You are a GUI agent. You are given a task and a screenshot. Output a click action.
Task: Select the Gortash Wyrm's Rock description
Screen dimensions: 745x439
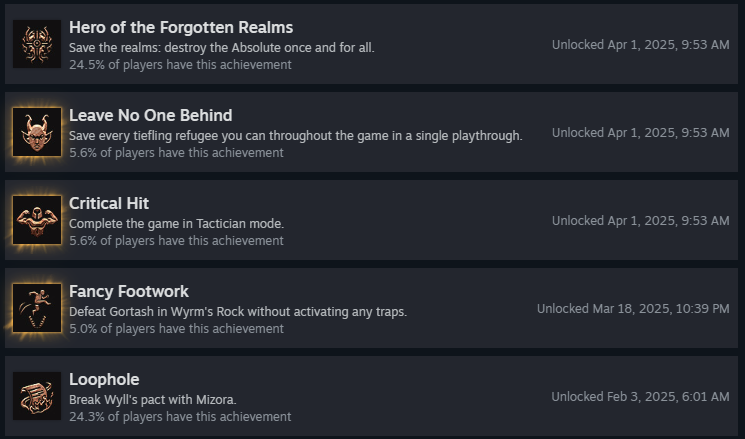[x=238, y=312]
